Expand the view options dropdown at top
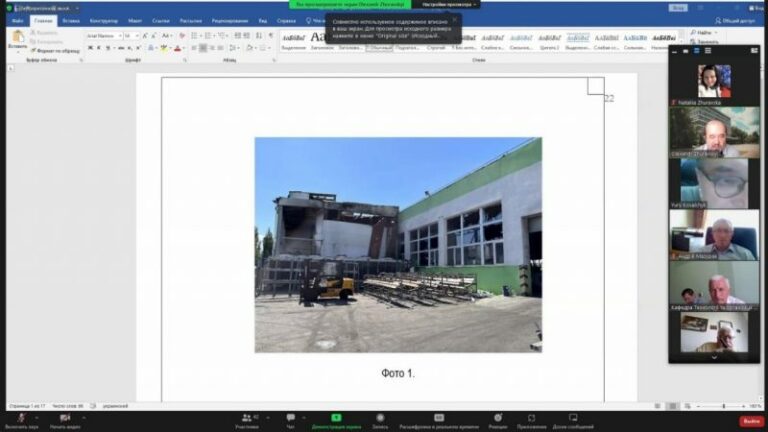 (x=446, y=4)
